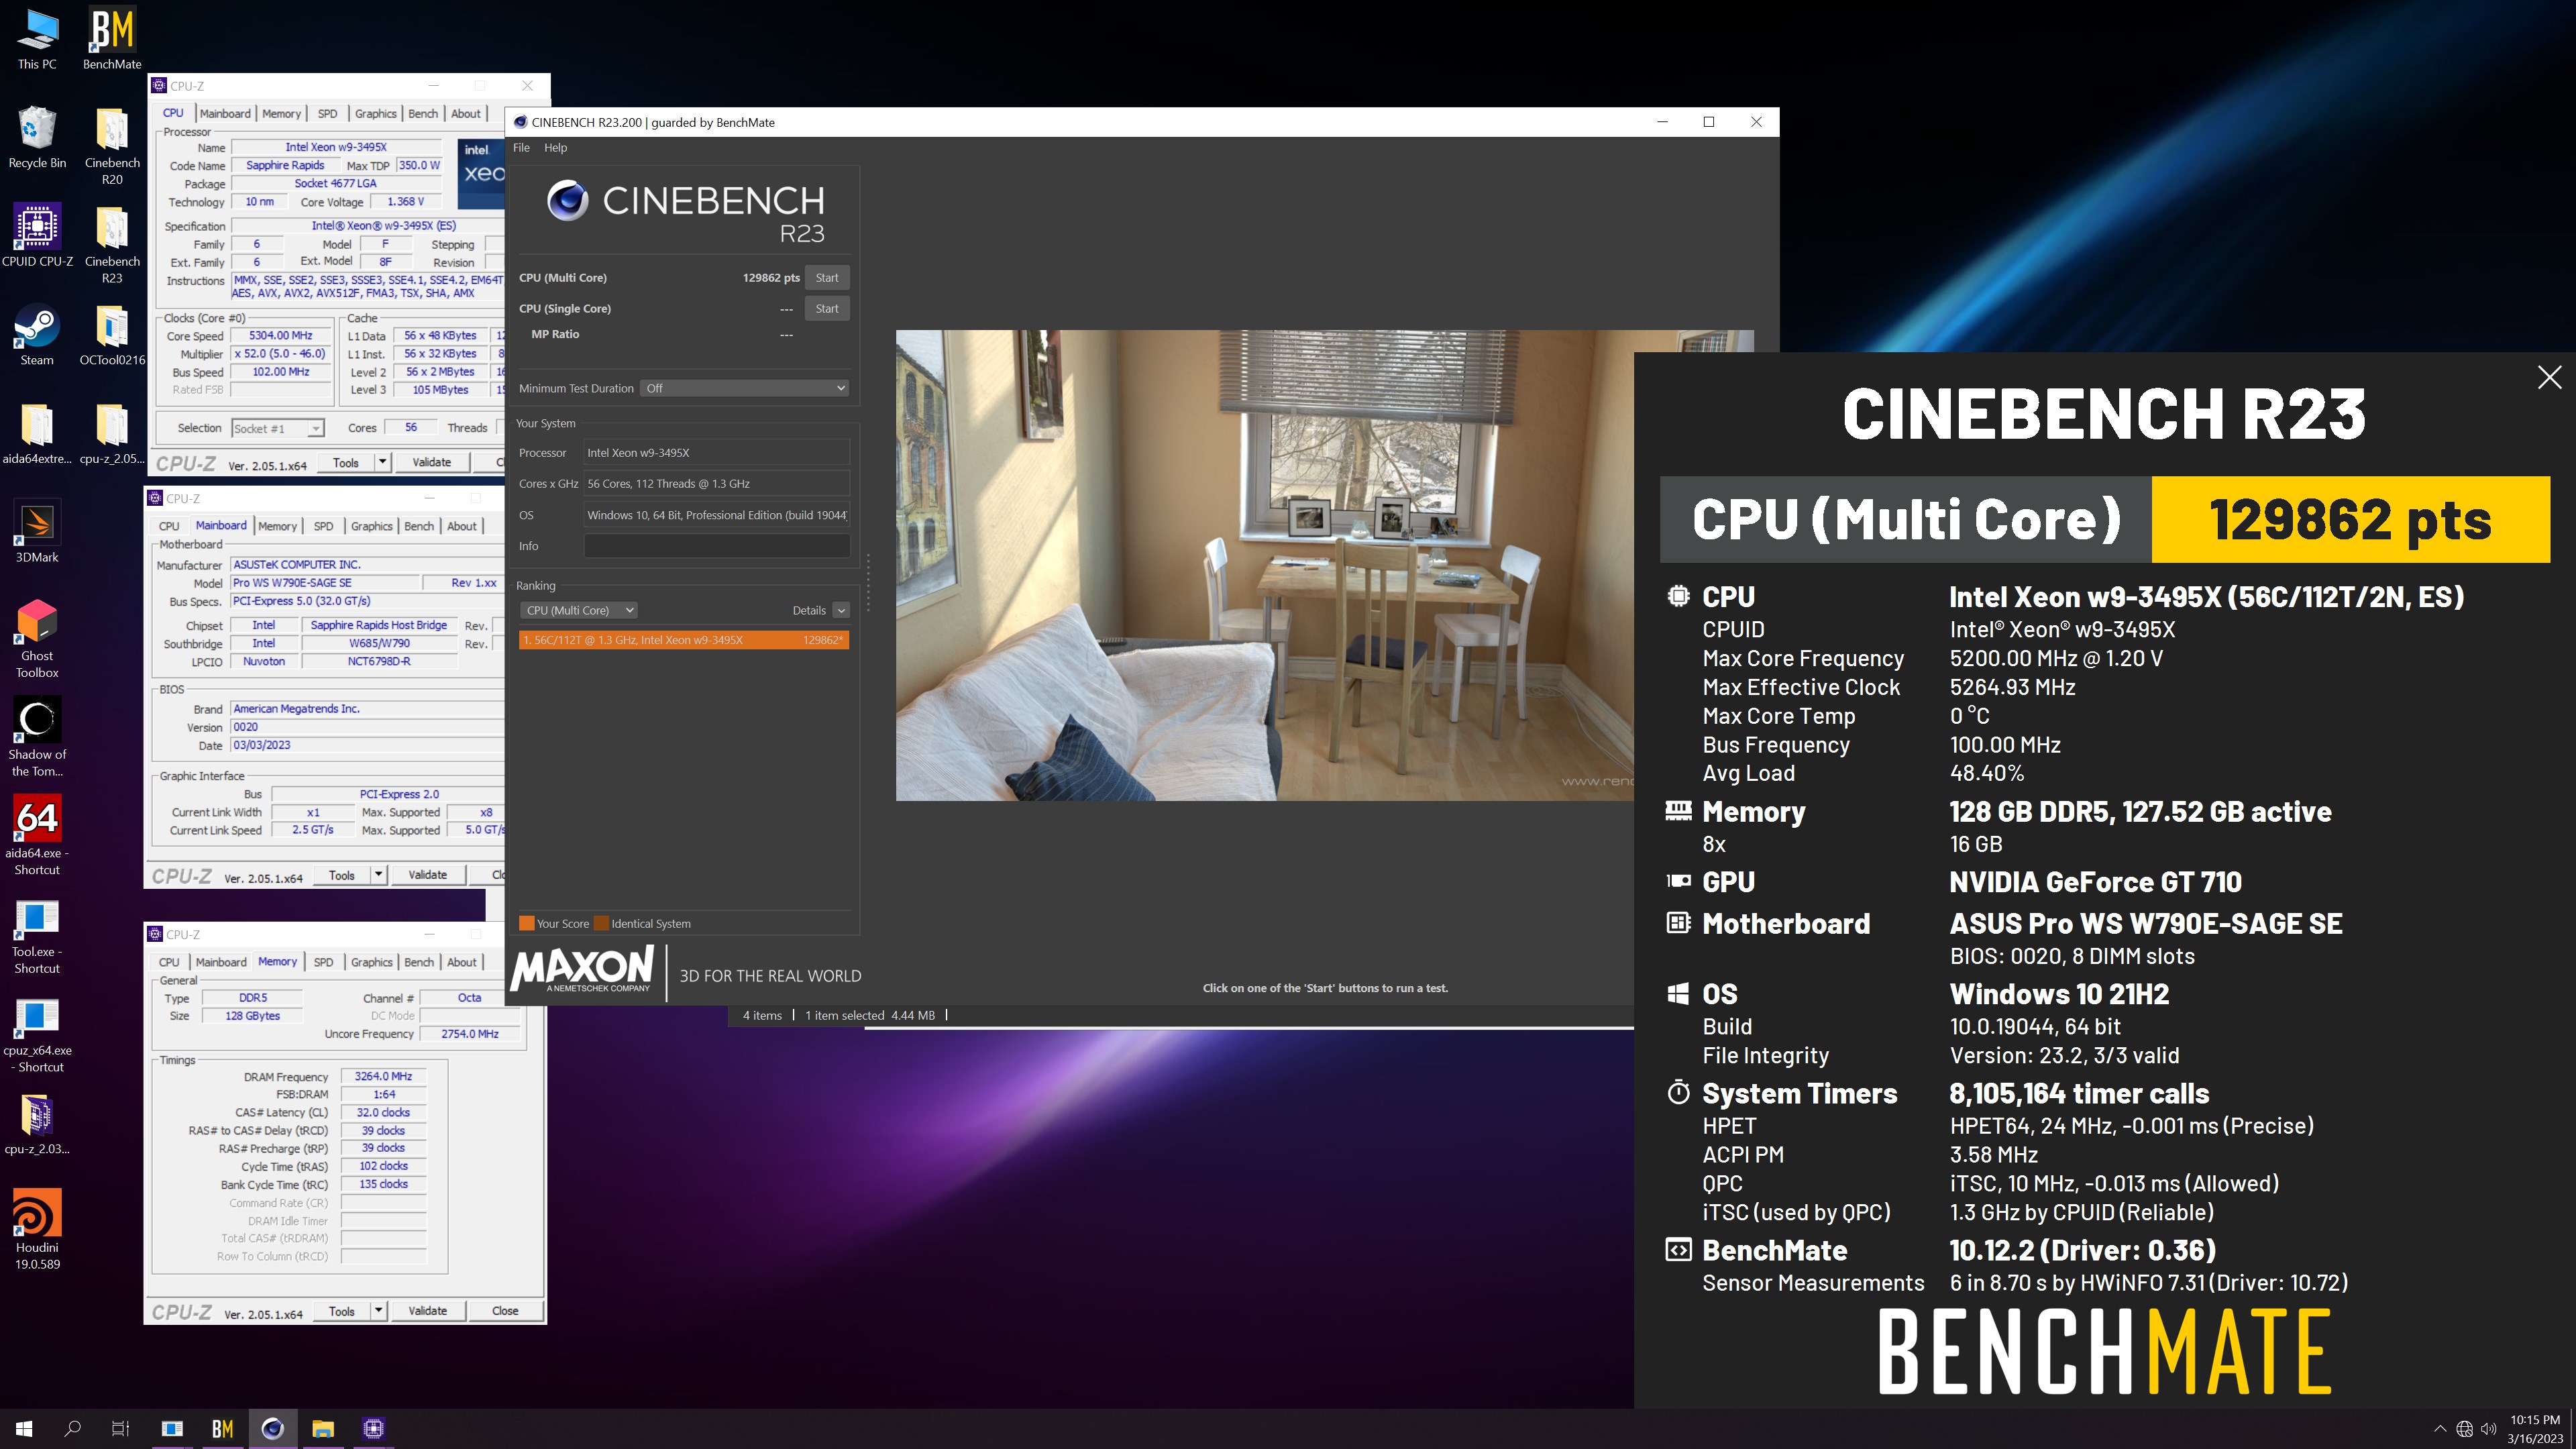Open cpu-z_2.03 archive icon
This screenshot has height=1449, width=2576.
(x=37, y=1124)
